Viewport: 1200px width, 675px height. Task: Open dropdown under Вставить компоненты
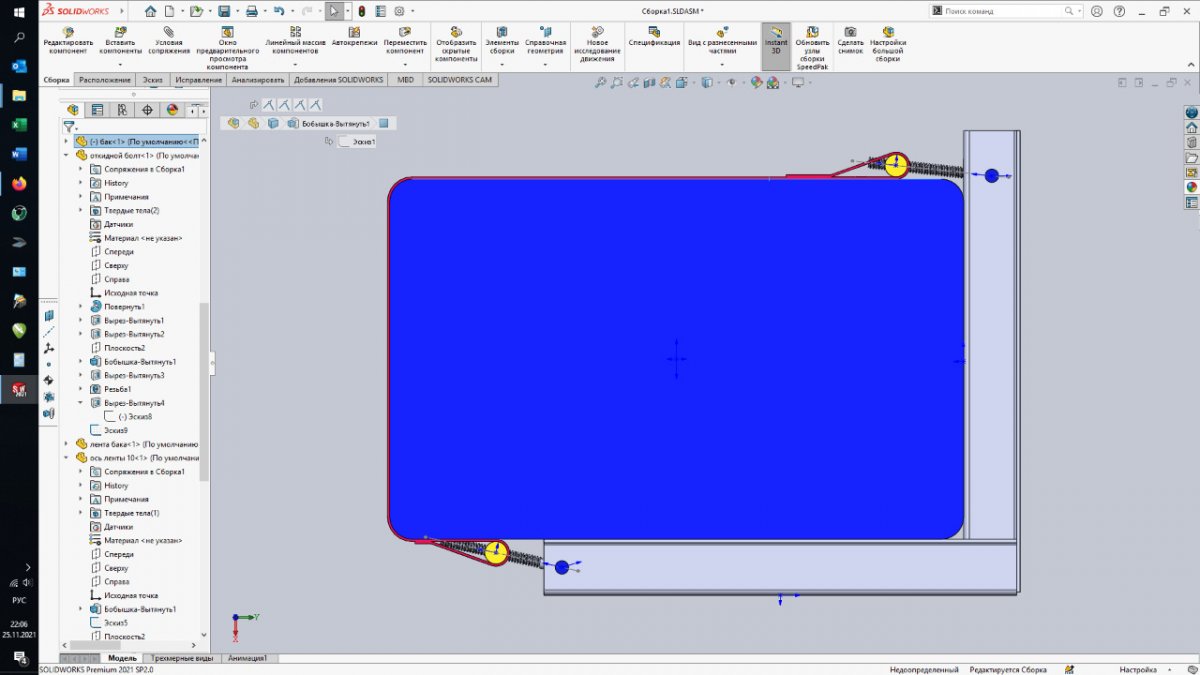click(120, 63)
